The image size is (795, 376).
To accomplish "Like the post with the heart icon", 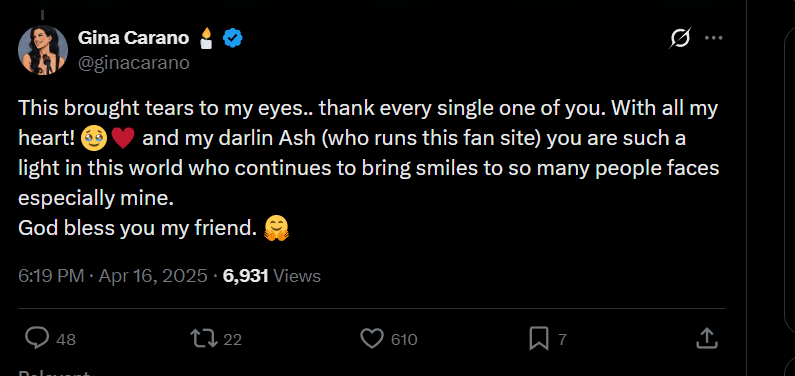I will pos(372,339).
